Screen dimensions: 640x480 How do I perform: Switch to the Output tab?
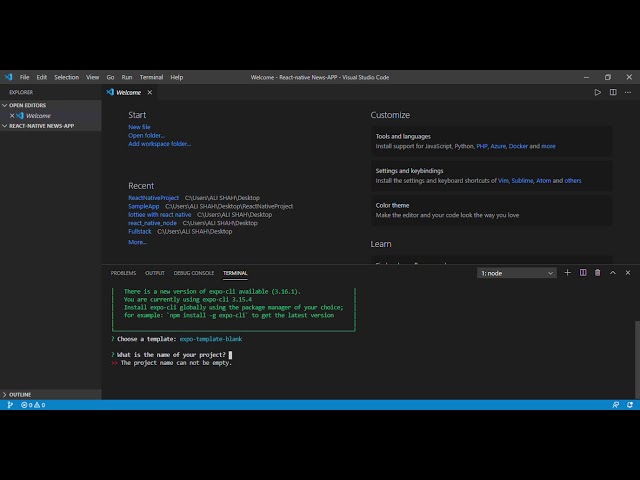155,273
